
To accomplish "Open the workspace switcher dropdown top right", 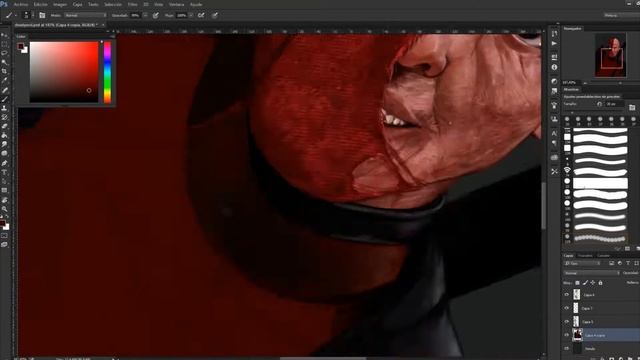I will pyautogui.click(x=621, y=15).
